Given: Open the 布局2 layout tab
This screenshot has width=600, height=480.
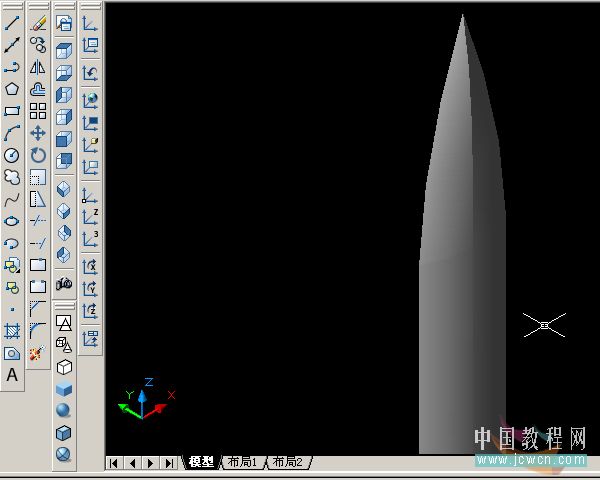Looking at the screenshot, I should point(286,462).
